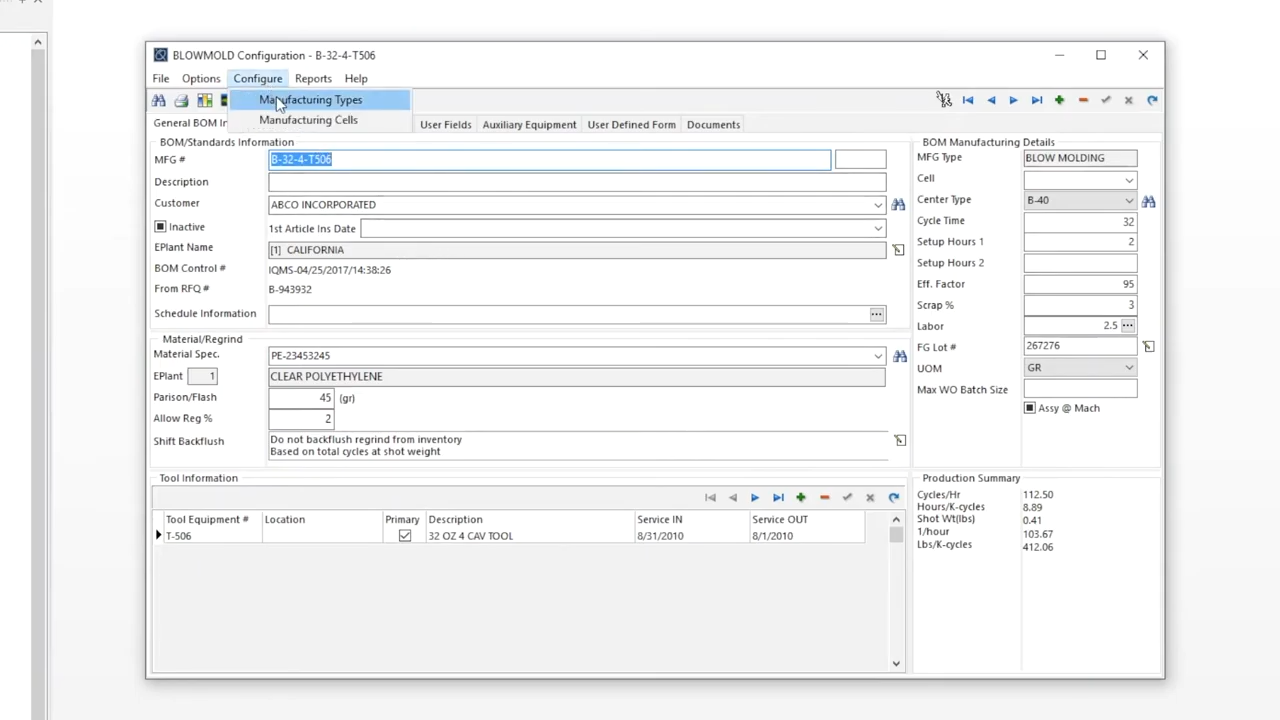1280x720 pixels.
Task: Check the Primary box for tool T-506
Action: pyautogui.click(x=404, y=535)
